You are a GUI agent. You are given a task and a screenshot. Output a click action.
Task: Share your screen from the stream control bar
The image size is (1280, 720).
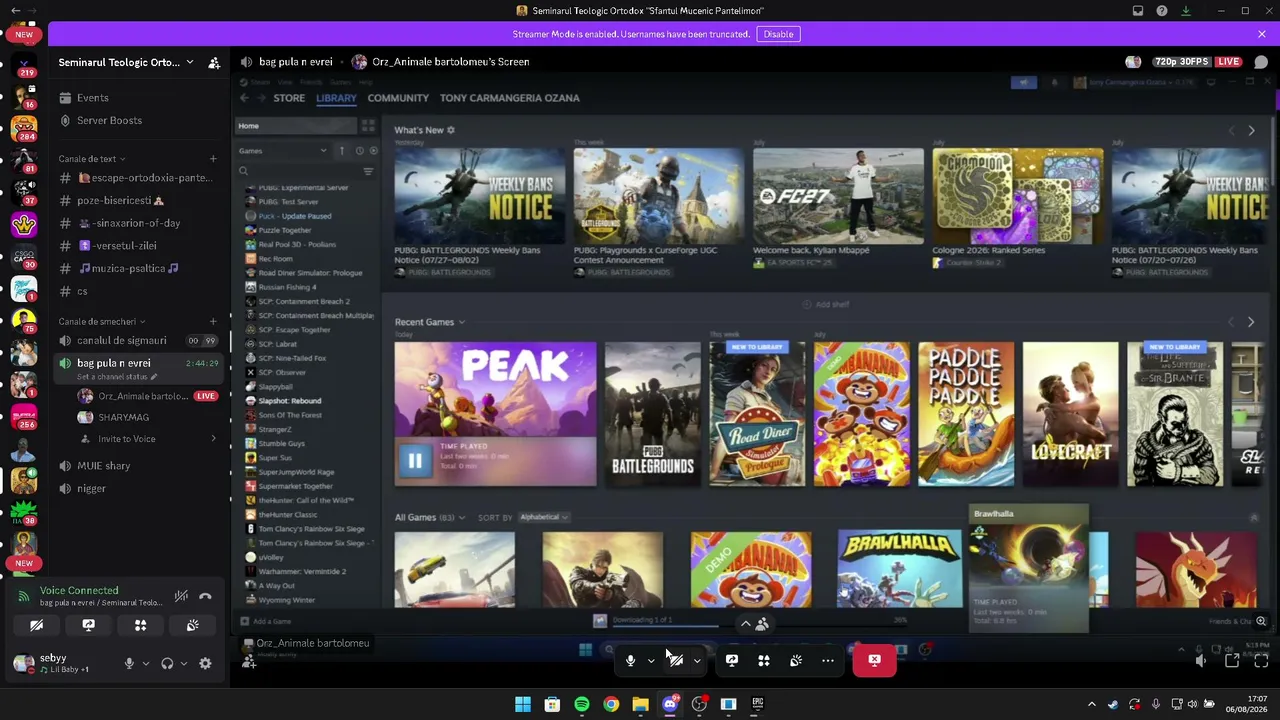732,661
